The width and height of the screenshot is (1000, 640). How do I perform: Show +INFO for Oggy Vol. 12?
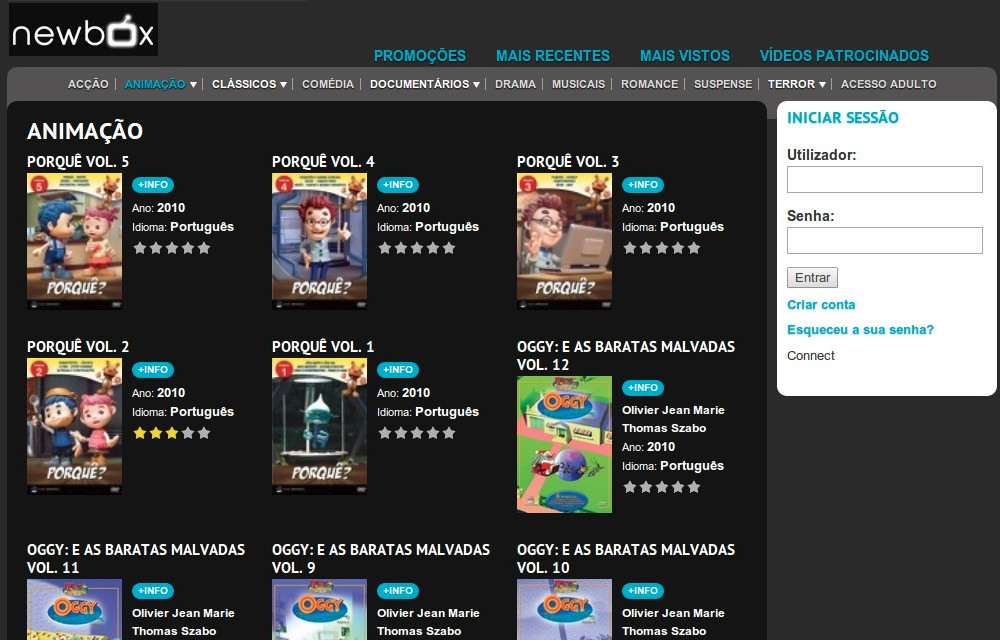[x=643, y=388]
